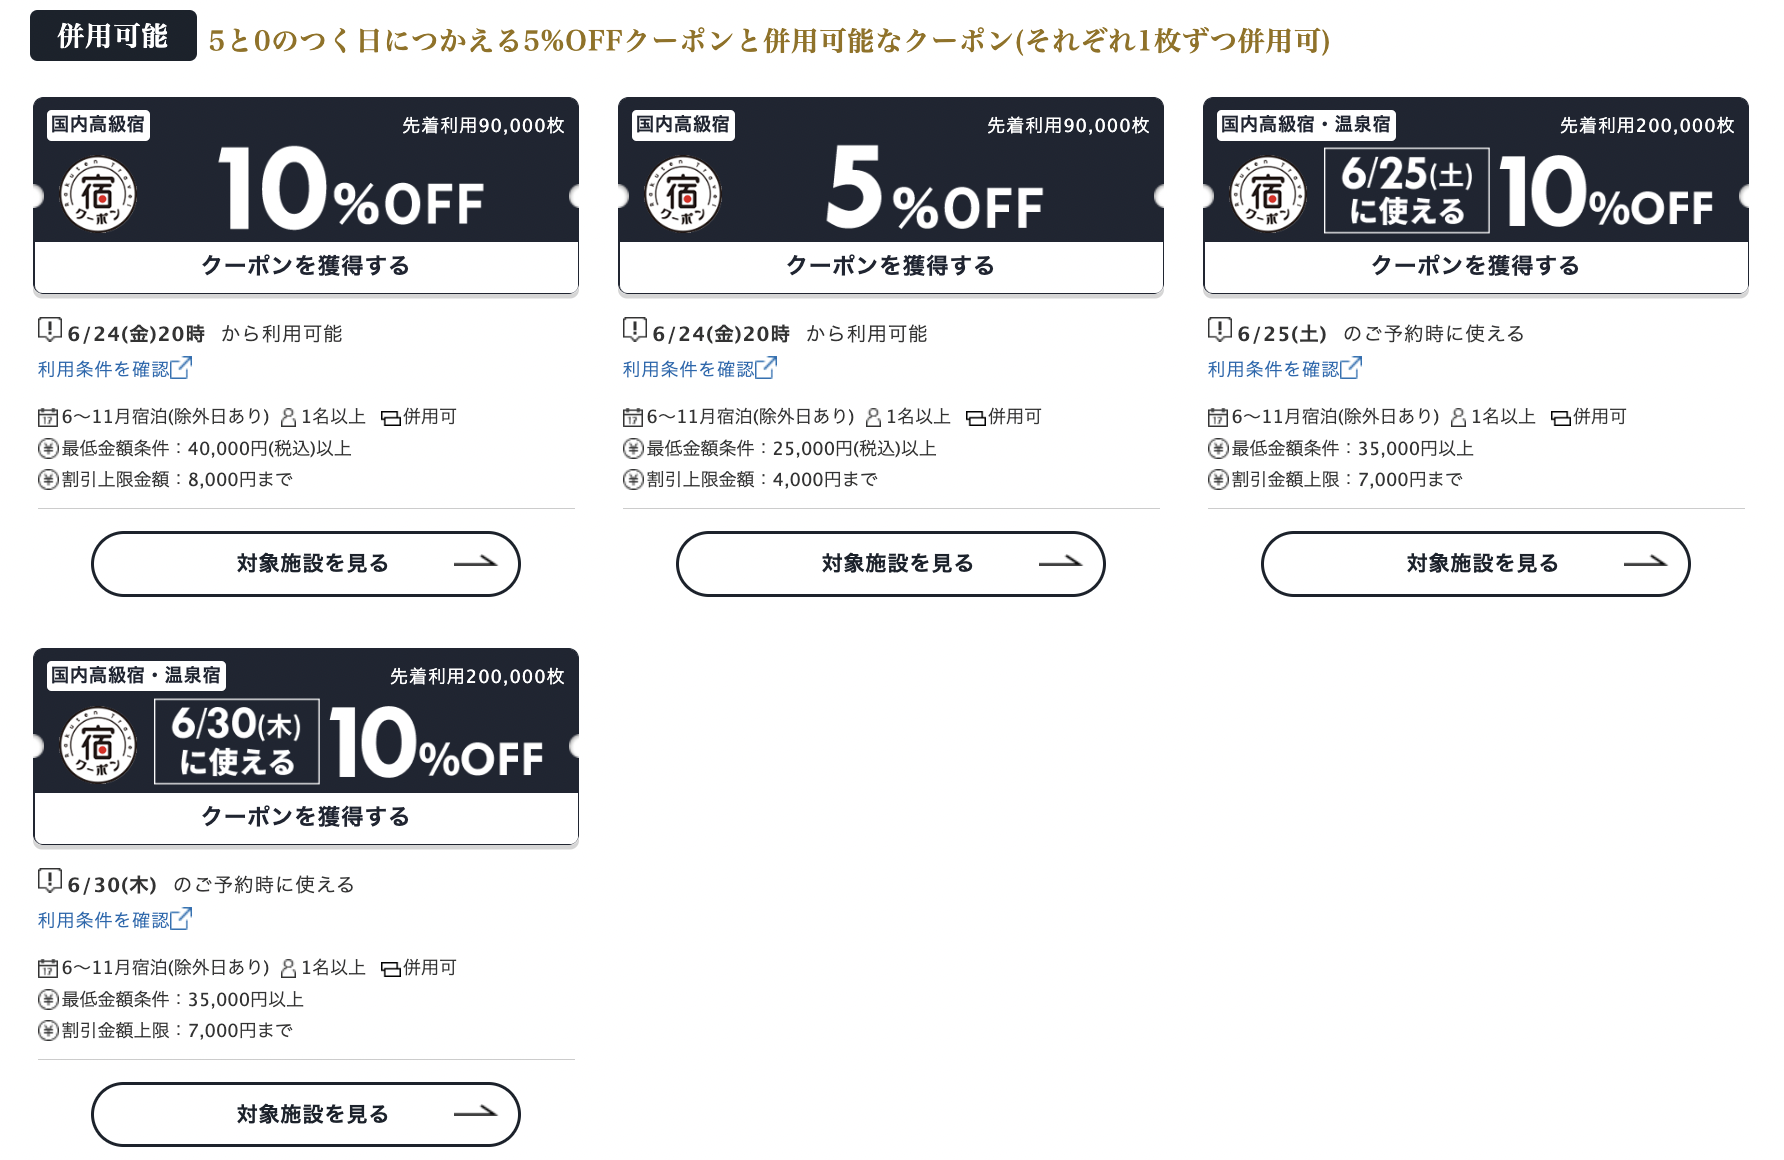The width and height of the screenshot is (1784, 1160).
Task: Click the 宿クーポン logo on the first 10%OFF coupon
Action: (98, 194)
